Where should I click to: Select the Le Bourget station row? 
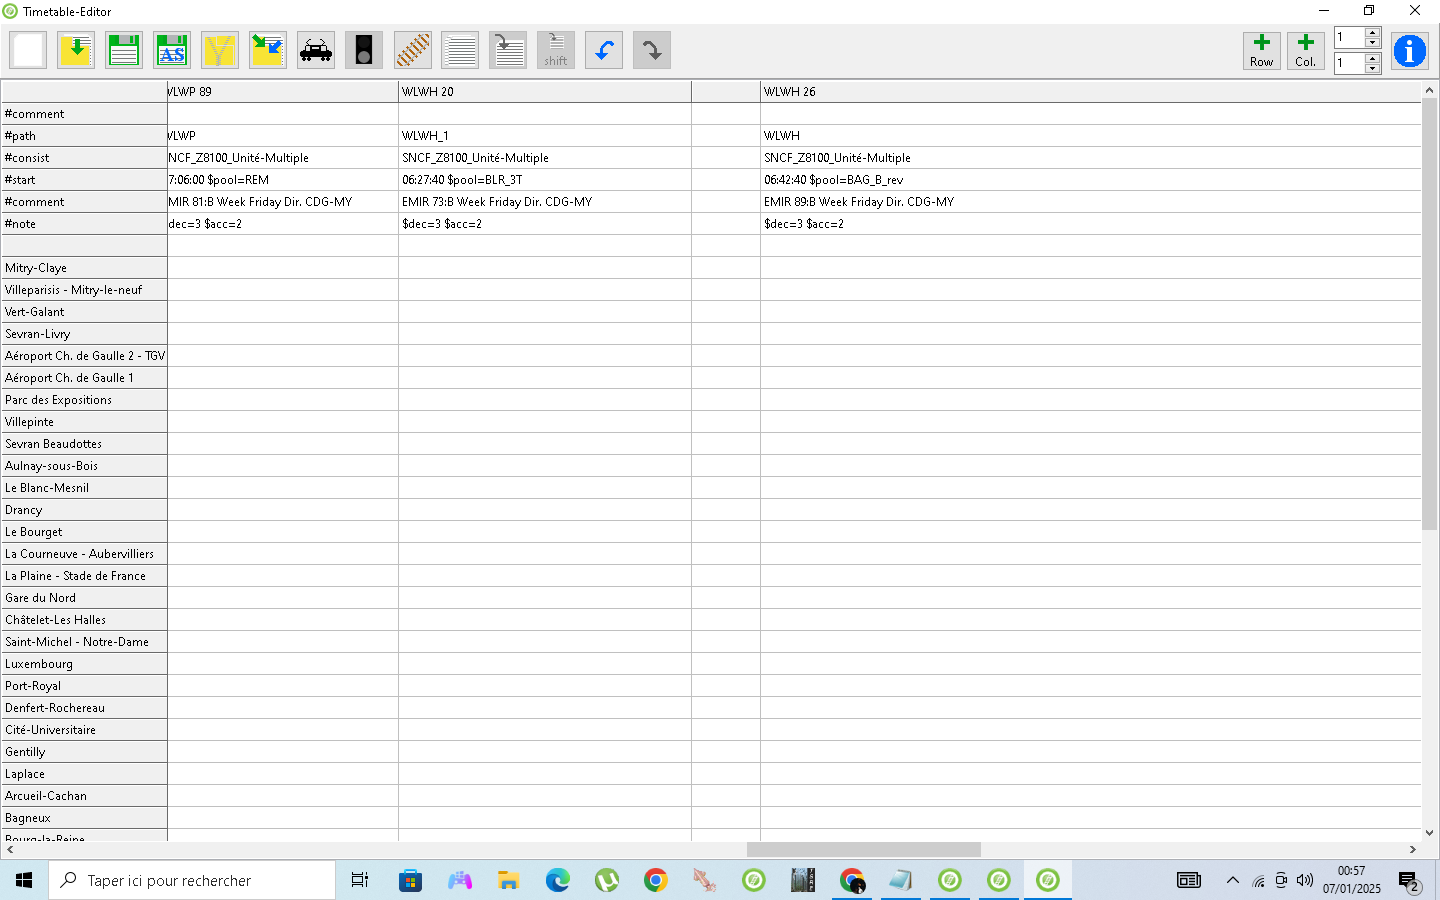(x=84, y=531)
